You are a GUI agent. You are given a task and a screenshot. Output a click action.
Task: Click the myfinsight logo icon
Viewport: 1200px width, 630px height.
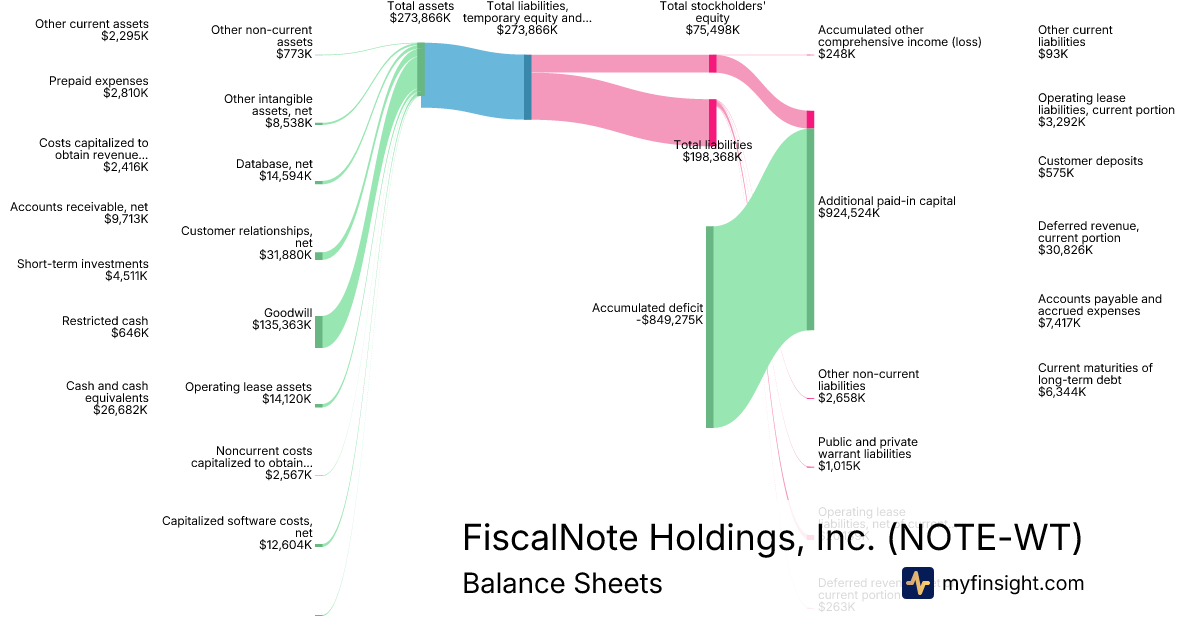pos(917,583)
